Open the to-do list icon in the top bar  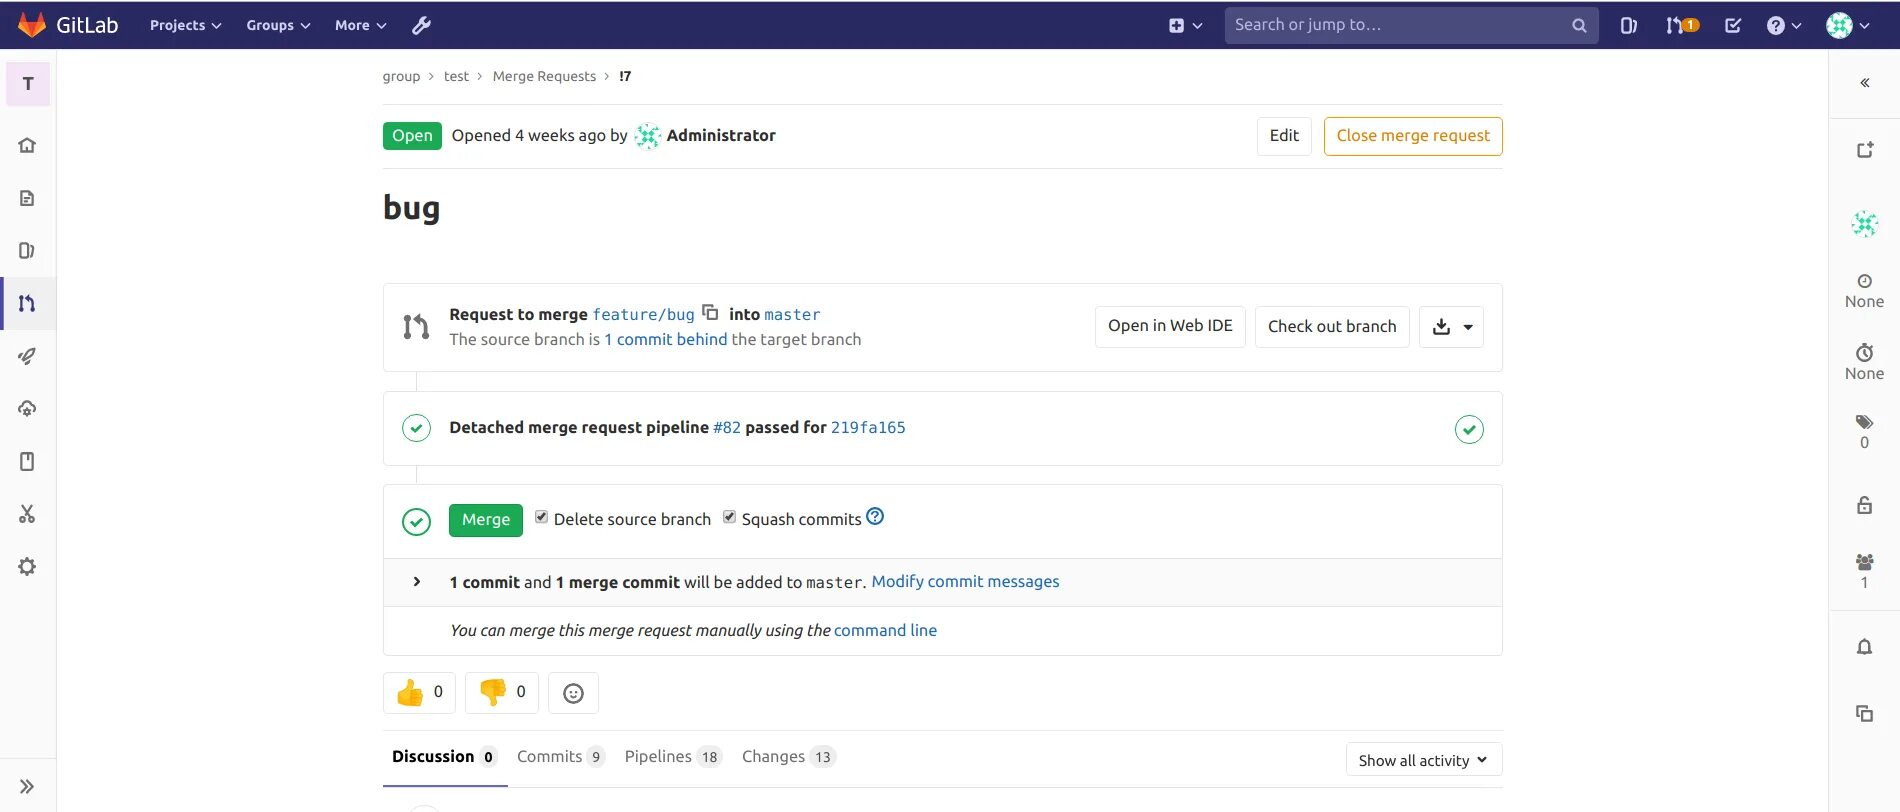tap(1733, 25)
